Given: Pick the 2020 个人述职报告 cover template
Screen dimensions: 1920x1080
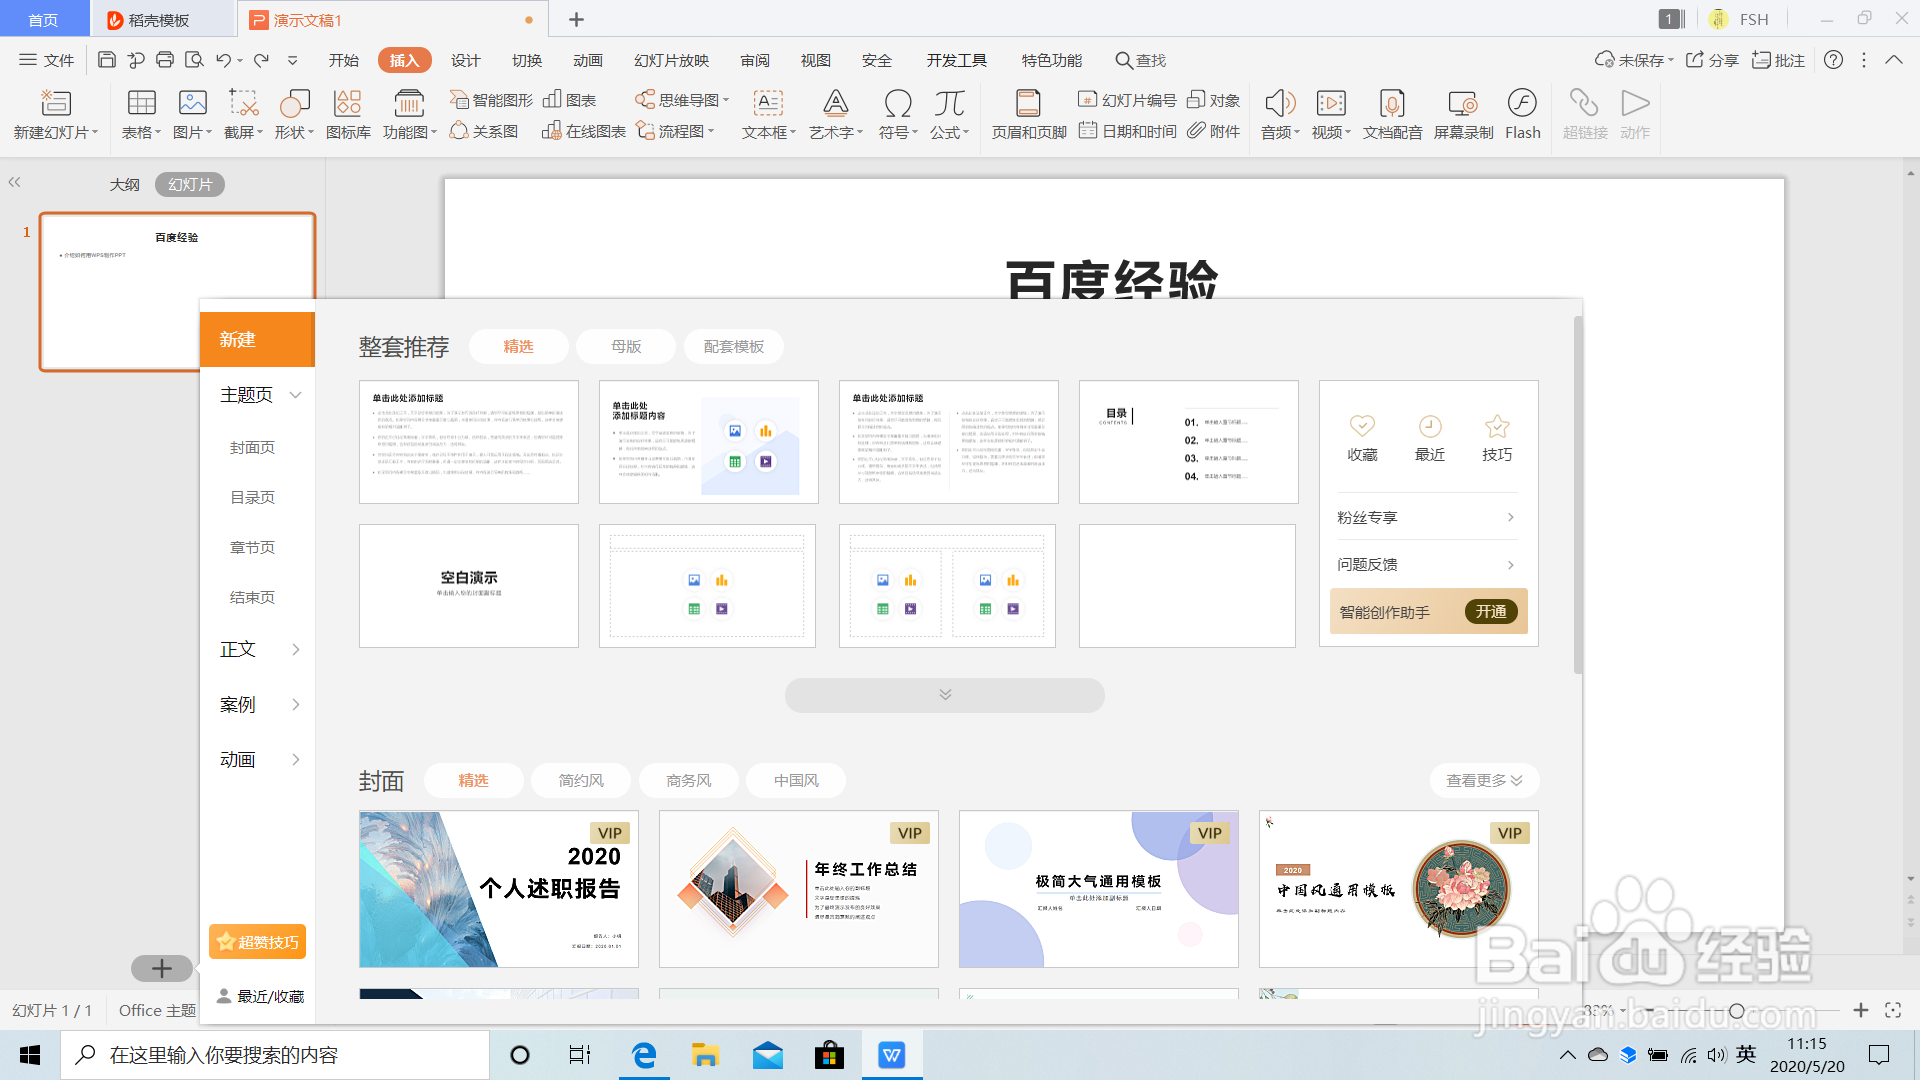Looking at the screenshot, I should [499, 889].
